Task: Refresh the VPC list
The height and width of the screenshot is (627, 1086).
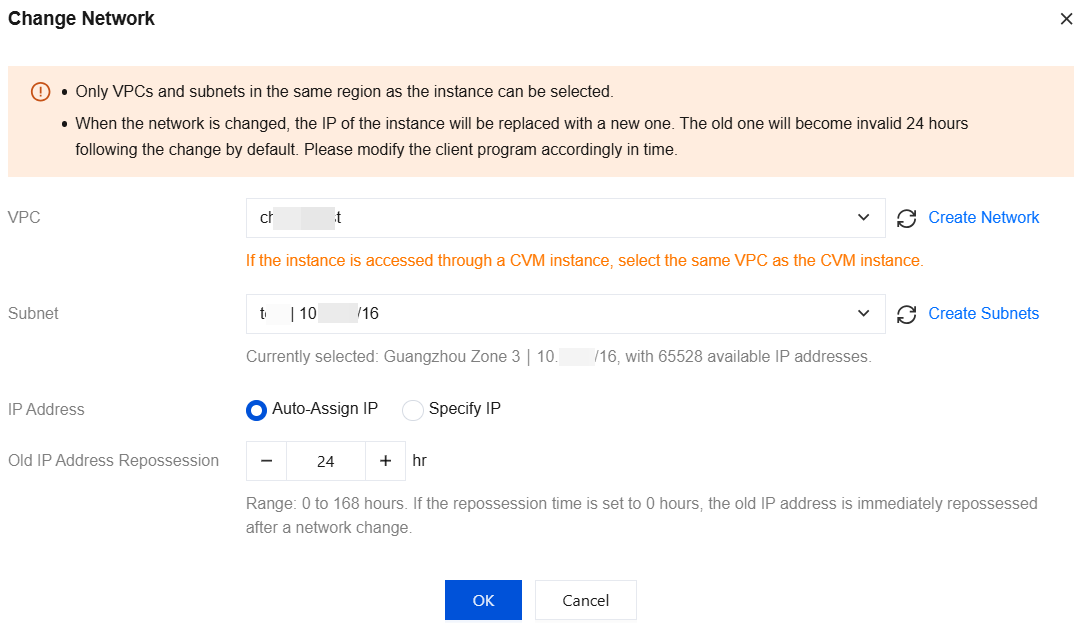Action: click(x=907, y=218)
